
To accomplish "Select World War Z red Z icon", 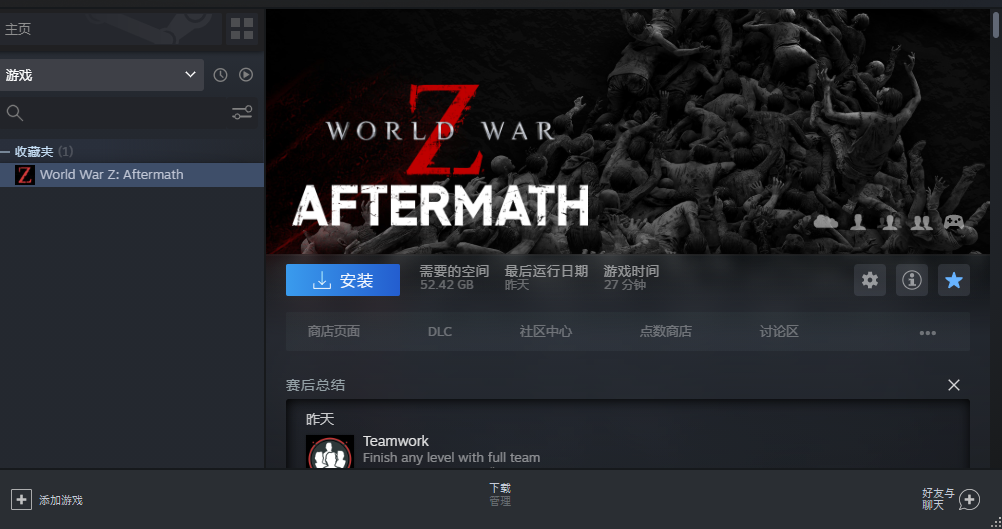I will 25,175.
